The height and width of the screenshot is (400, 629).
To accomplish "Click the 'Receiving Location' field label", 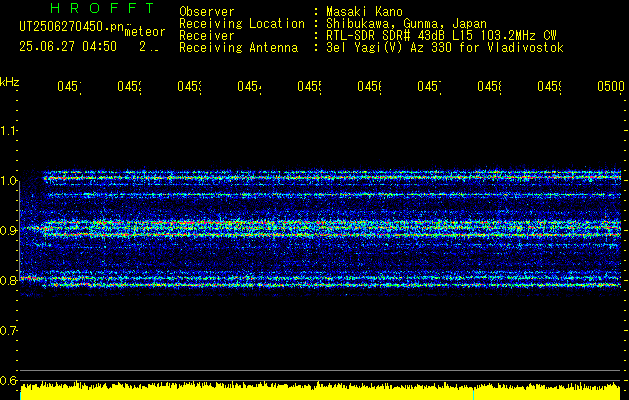I will 242,24.
